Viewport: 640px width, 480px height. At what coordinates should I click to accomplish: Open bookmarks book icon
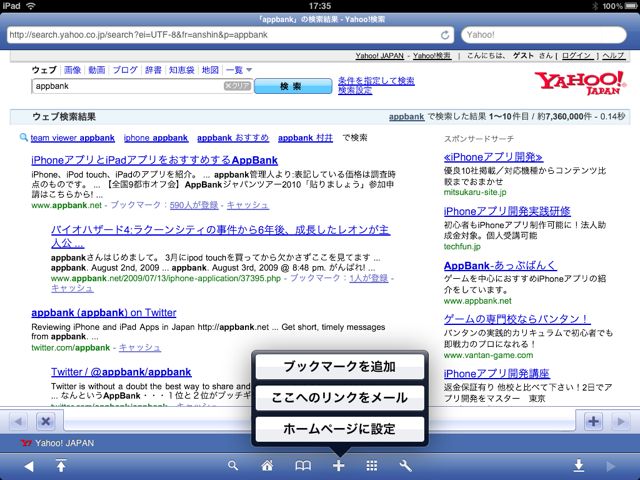coord(303,466)
